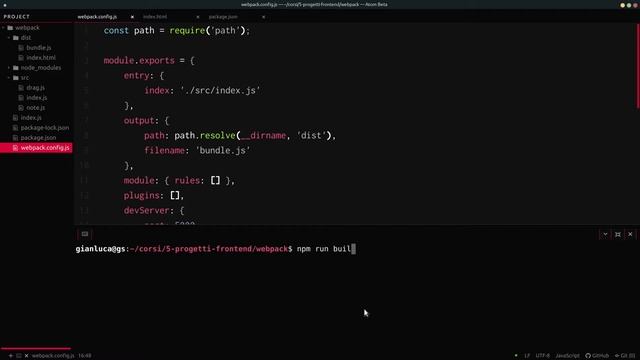Open package.json in the project tree
Image resolution: width=640 pixels, height=360 pixels.
coord(38,138)
